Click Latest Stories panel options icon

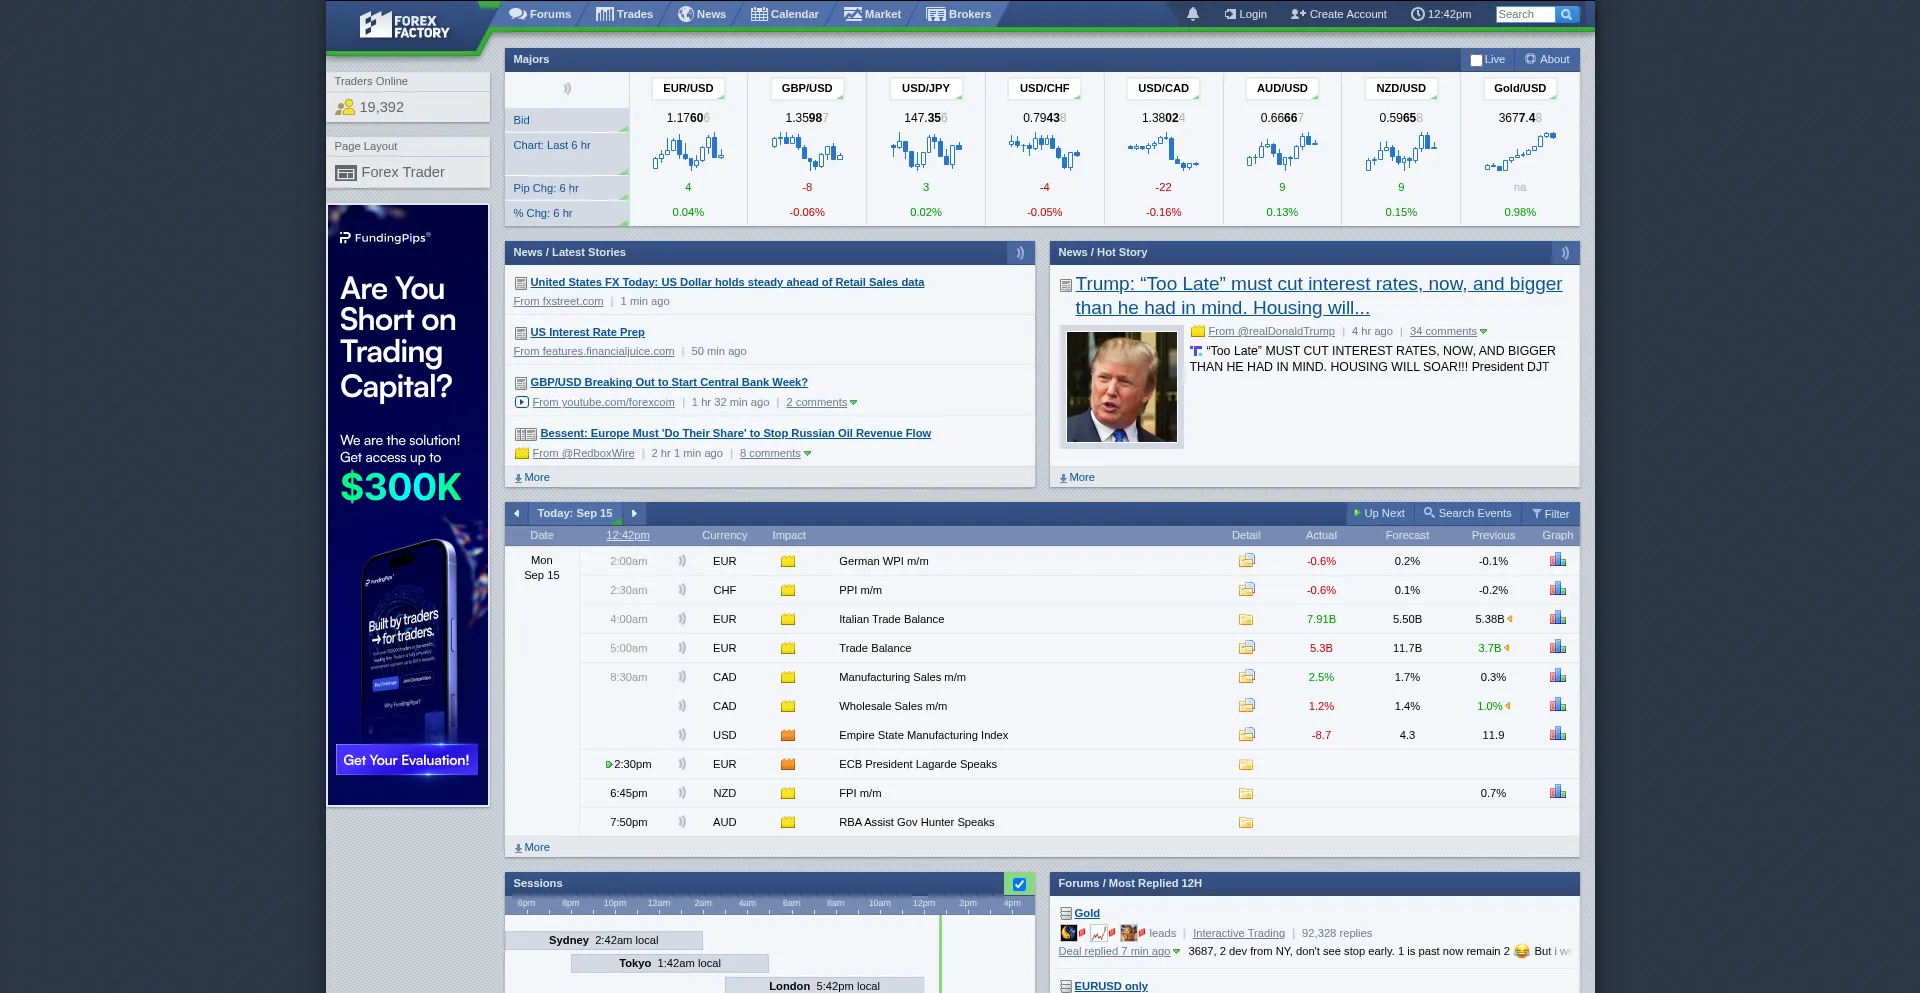click(x=1020, y=253)
